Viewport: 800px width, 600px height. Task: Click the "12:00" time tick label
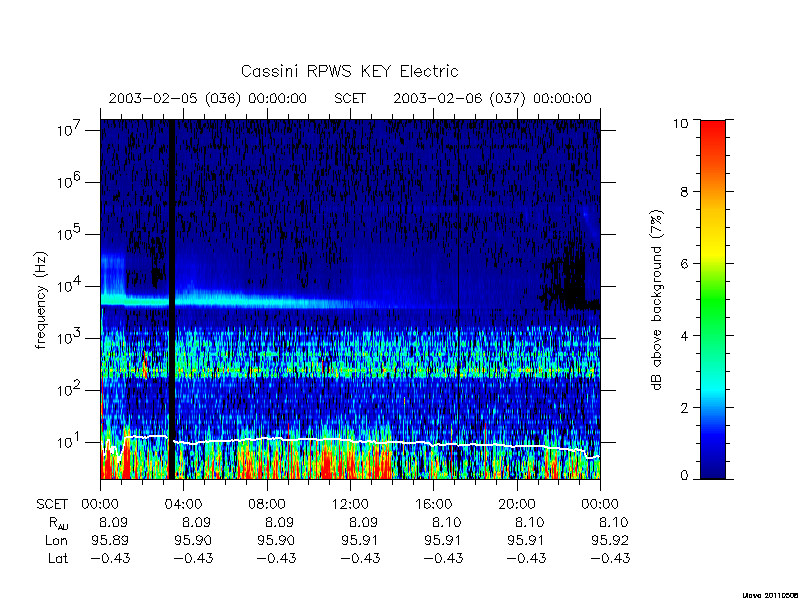point(350,504)
